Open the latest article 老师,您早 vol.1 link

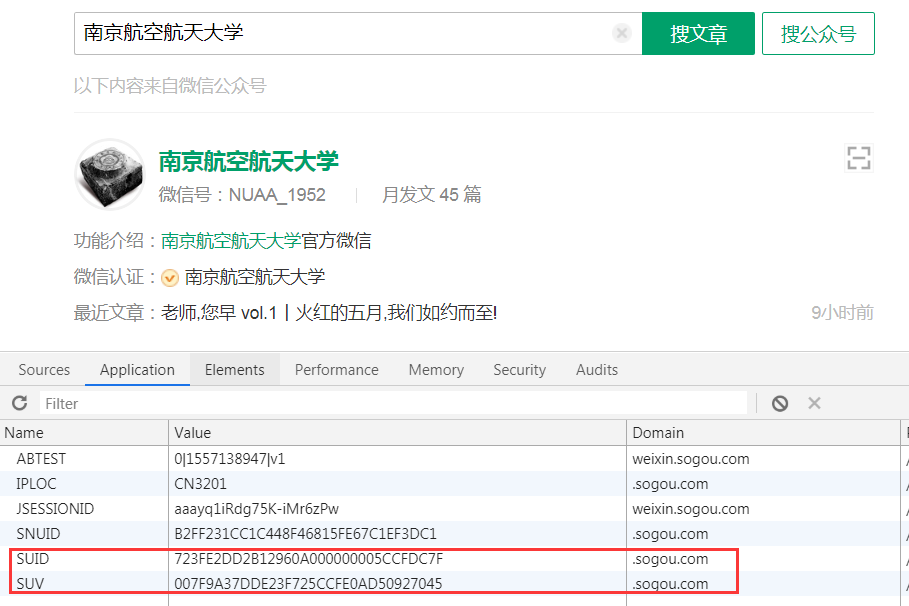(329, 313)
